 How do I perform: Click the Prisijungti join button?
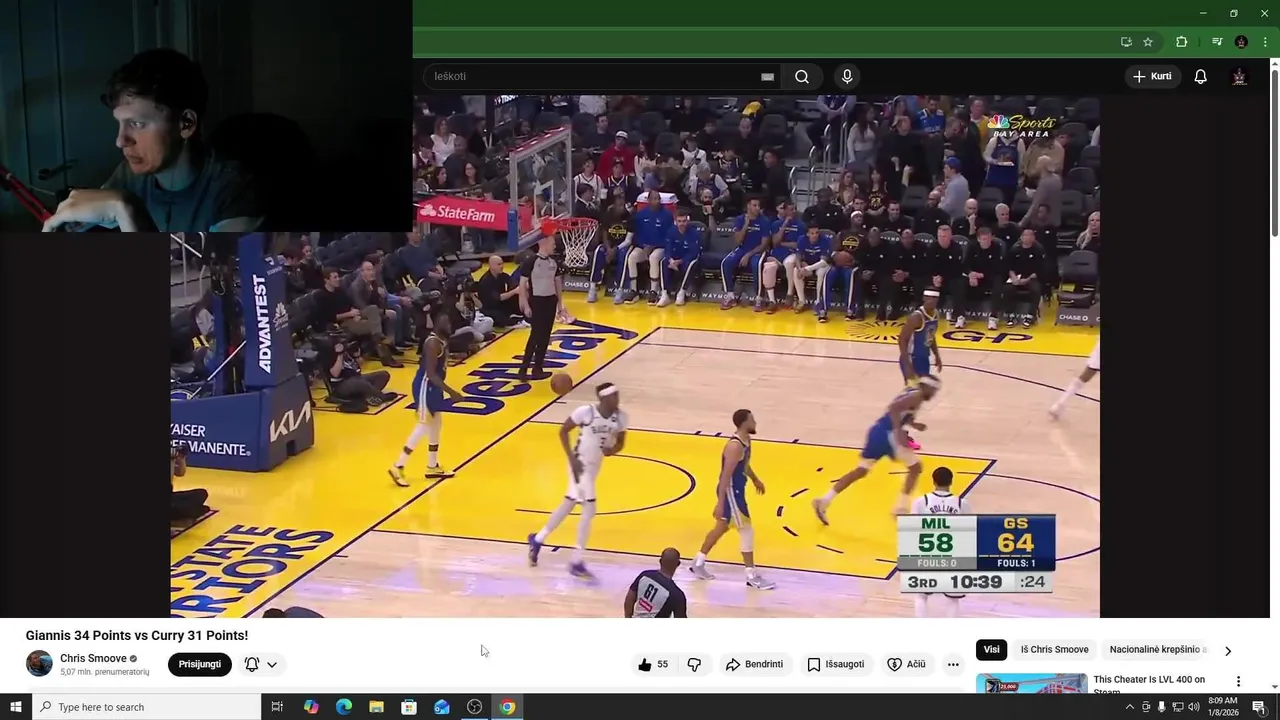[200, 664]
